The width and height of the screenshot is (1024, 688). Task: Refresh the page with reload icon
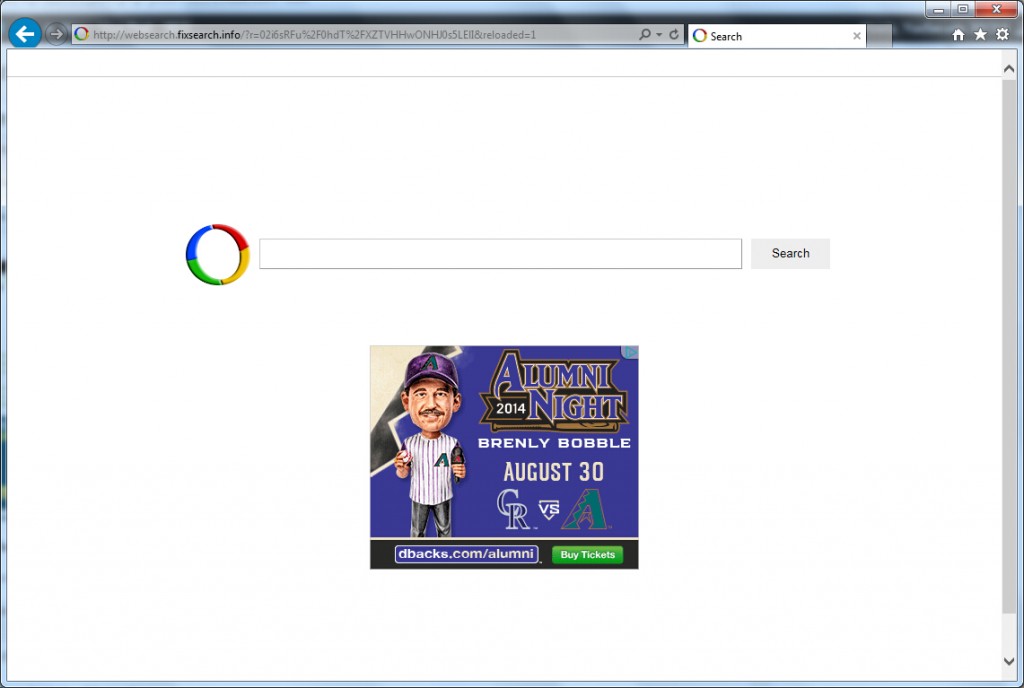[x=674, y=34]
